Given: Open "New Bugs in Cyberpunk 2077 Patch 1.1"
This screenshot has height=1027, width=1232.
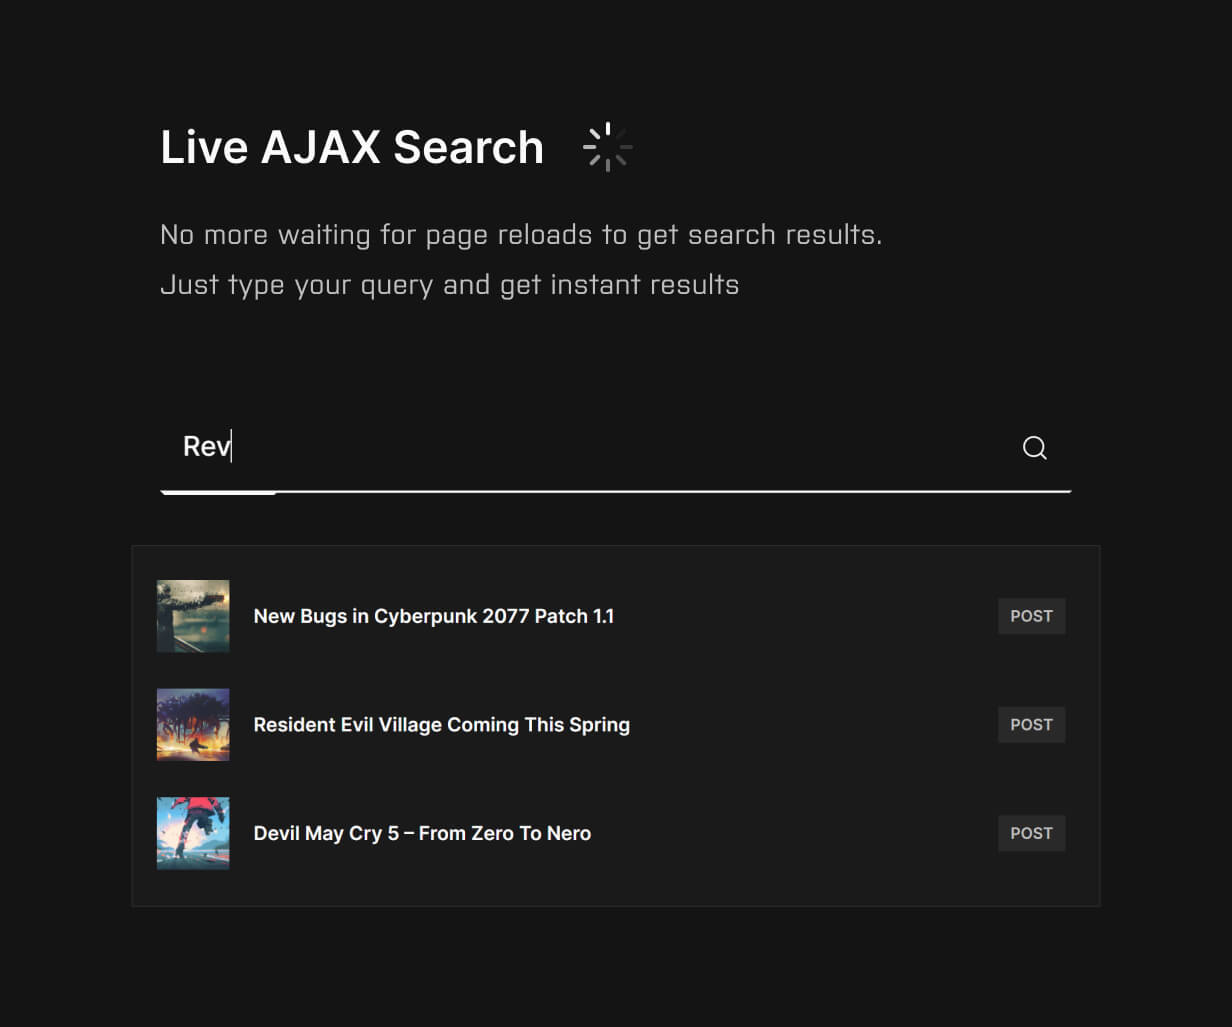Looking at the screenshot, I should tap(434, 616).
